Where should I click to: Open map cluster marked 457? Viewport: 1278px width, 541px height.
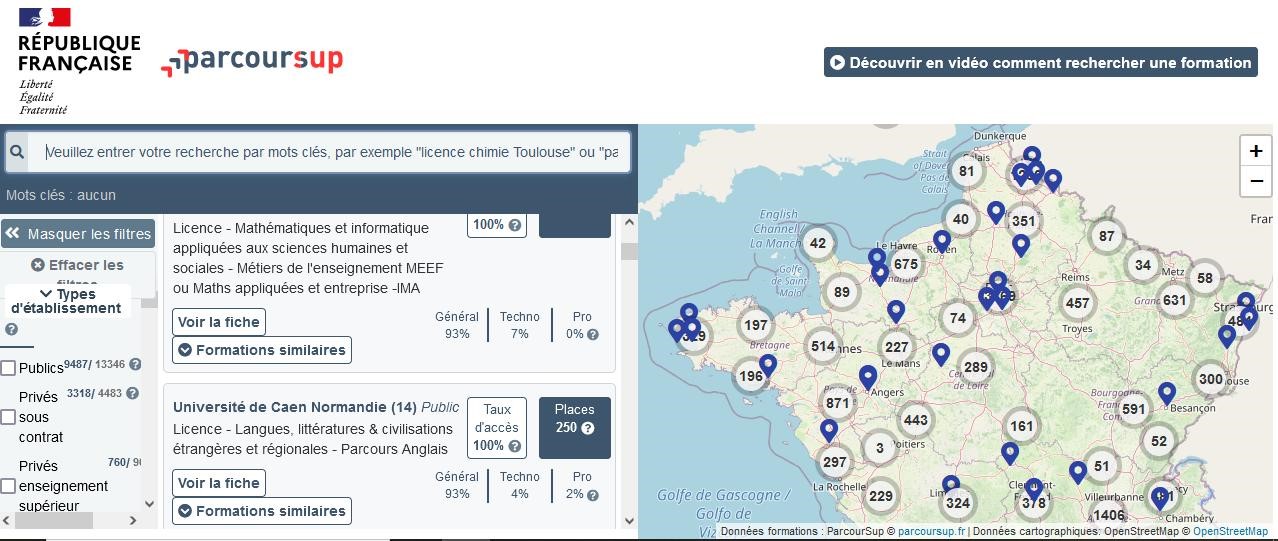pyautogui.click(x=1077, y=303)
